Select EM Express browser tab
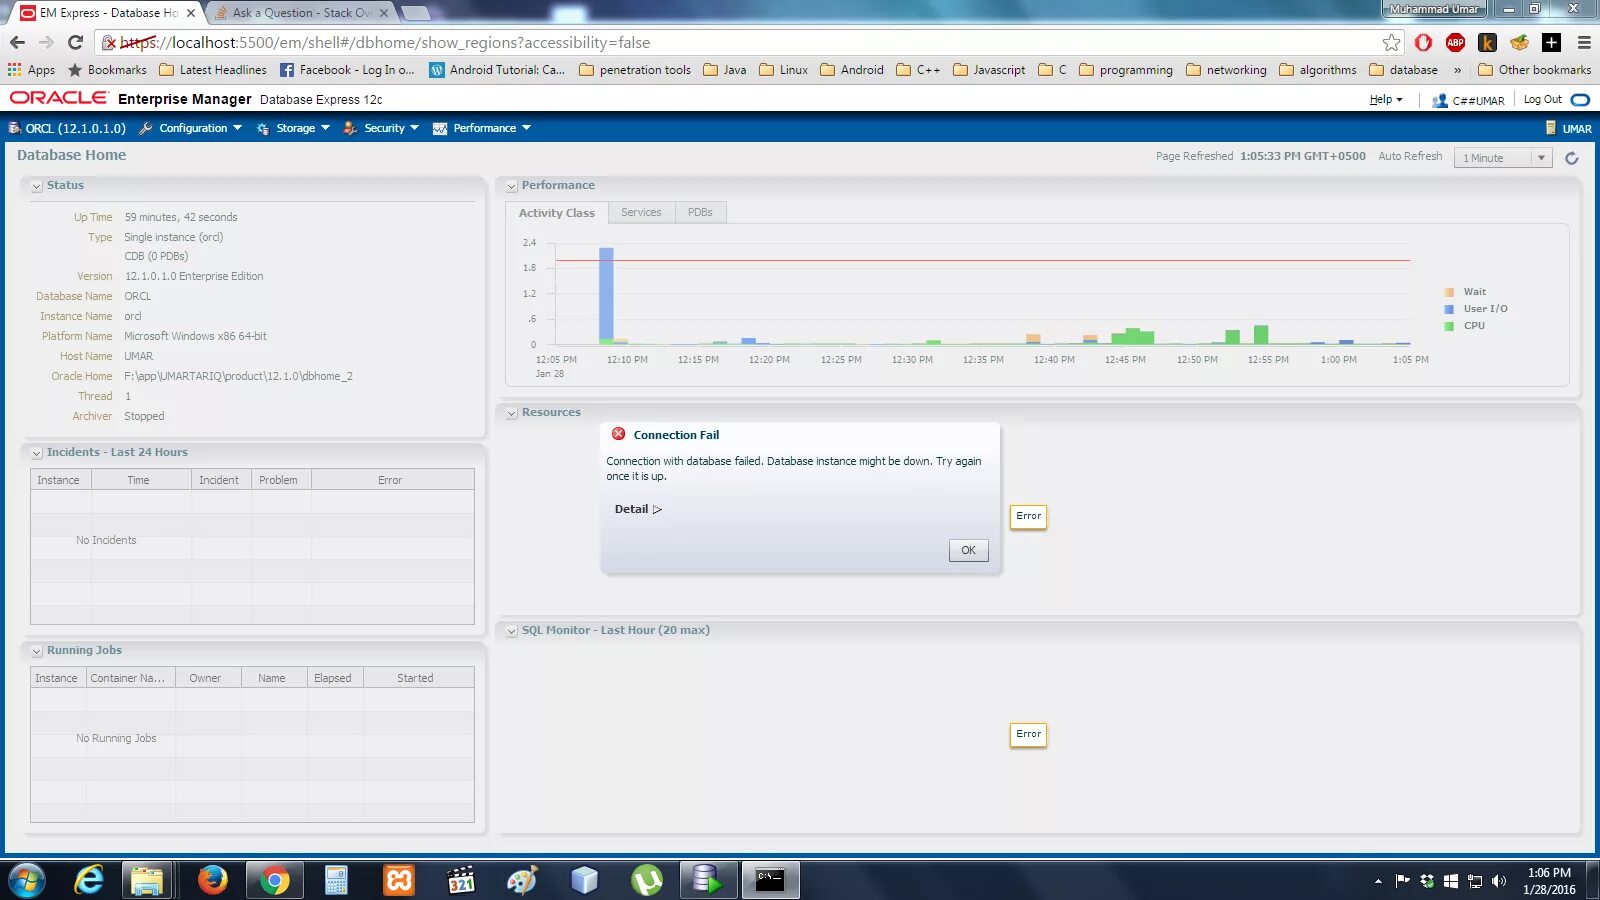The width and height of the screenshot is (1600, 900). coord(108,13)
